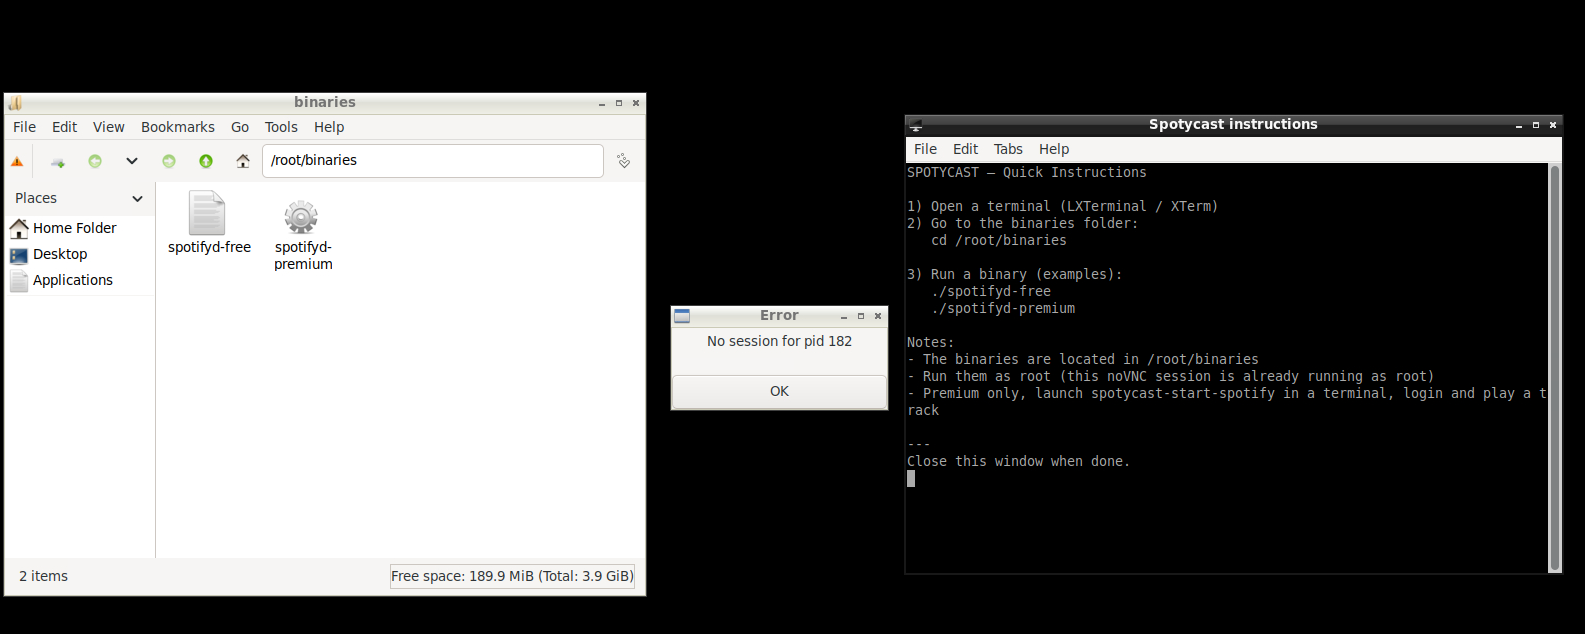Click the jump-to-path icon right of the address bar

[x=624, y=161]
